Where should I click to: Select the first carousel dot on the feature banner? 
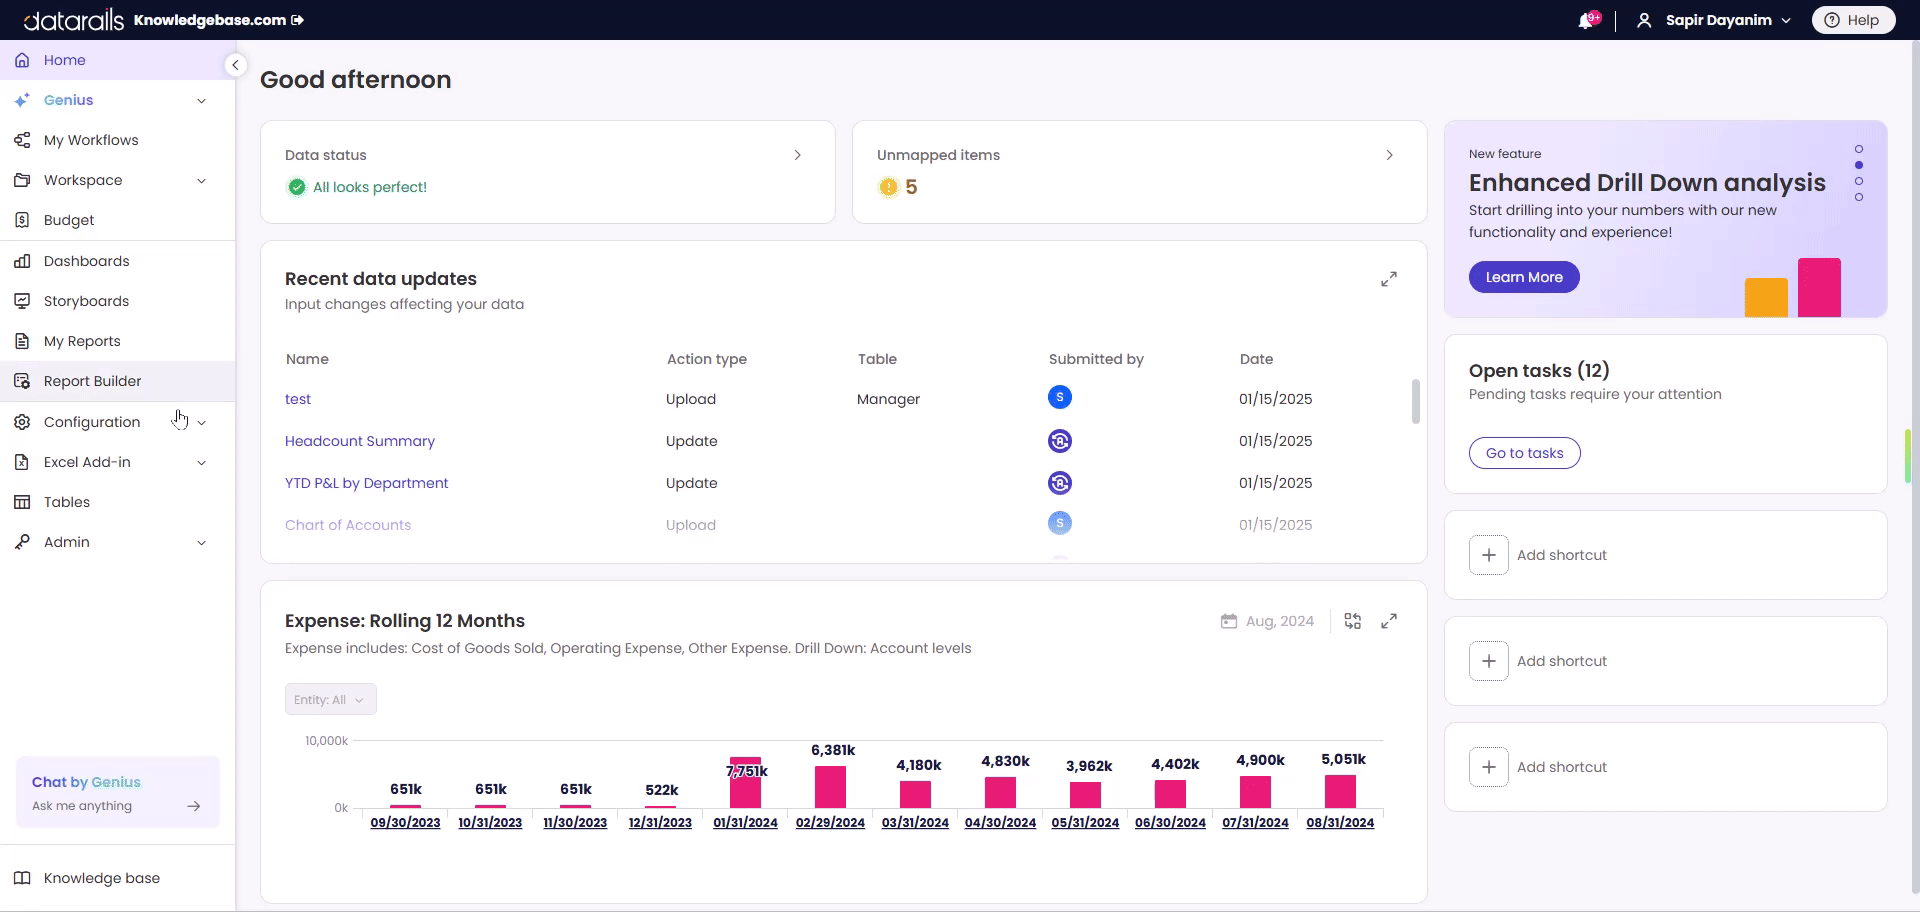(1859, 149)
